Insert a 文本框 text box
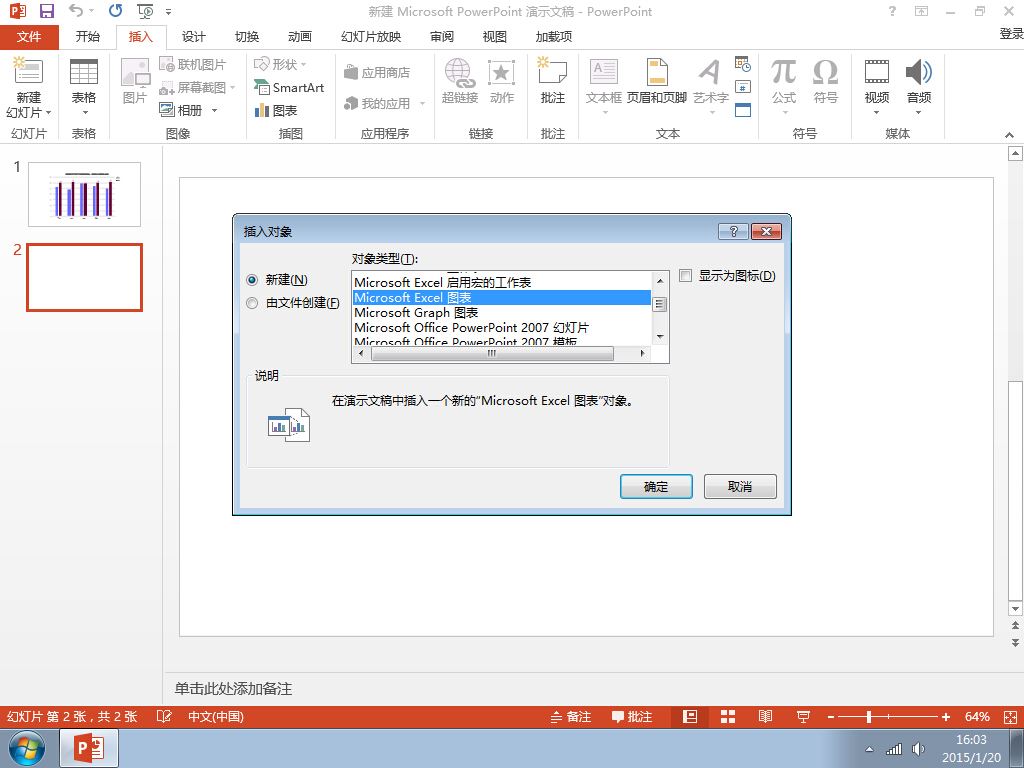 [x=603, y=80]
